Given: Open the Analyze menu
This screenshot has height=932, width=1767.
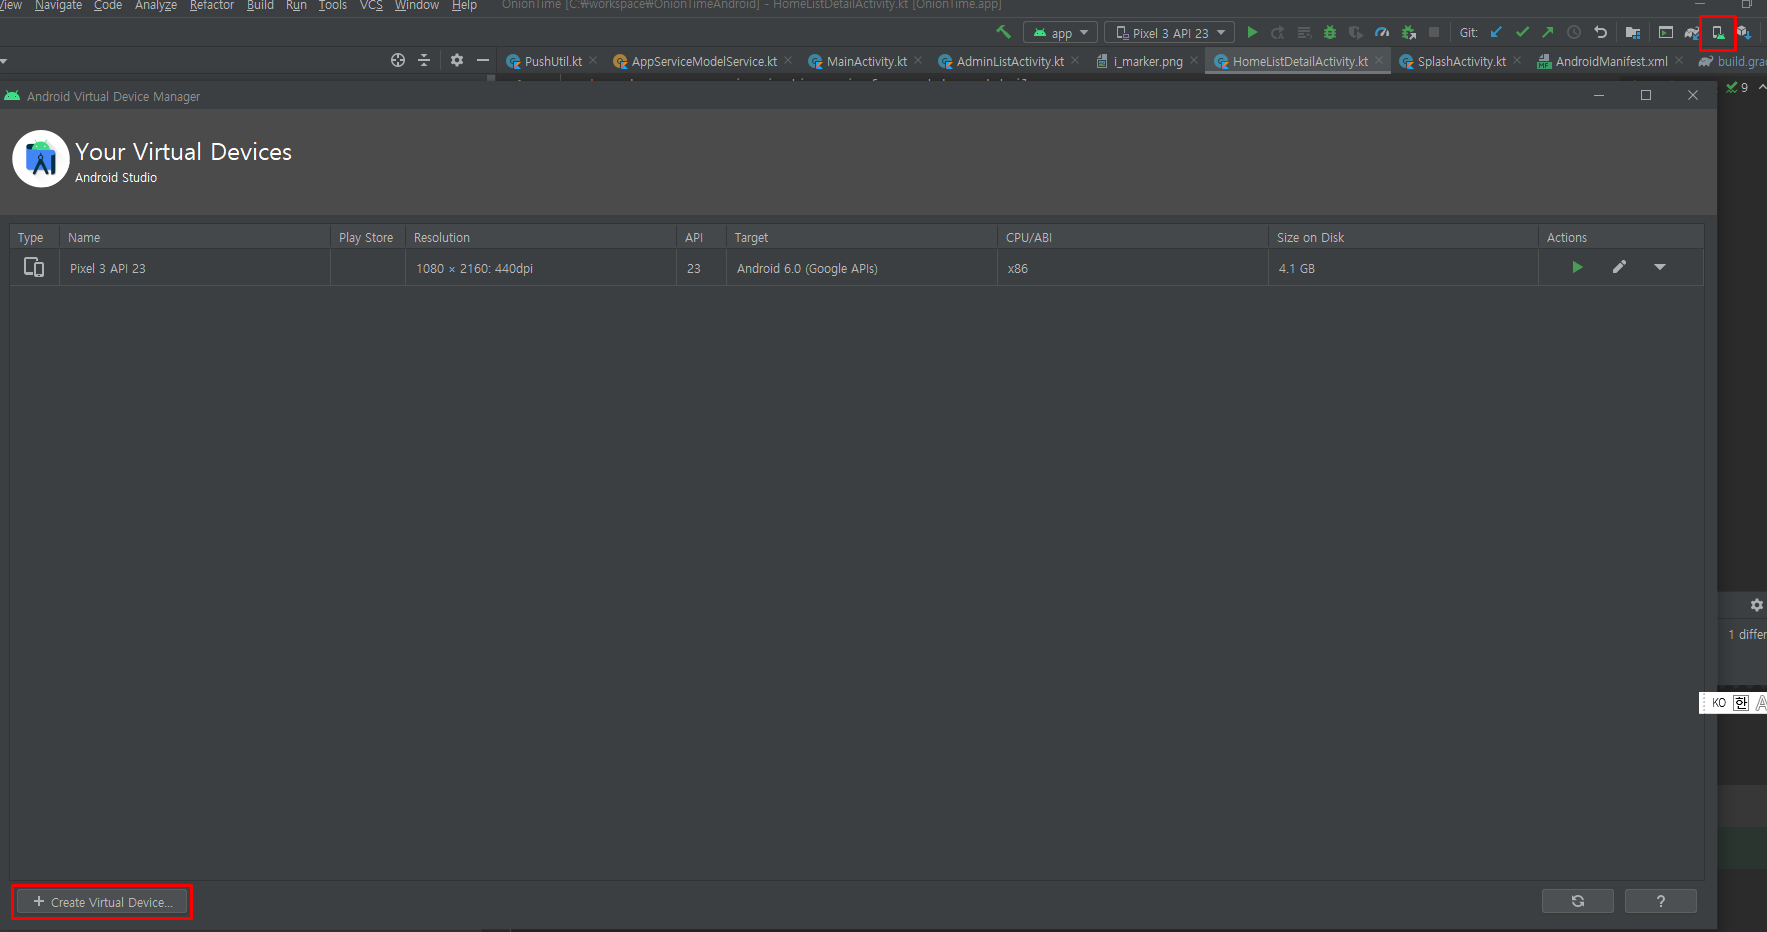Looking at the screenshot, I should click(x=156, y=6).
